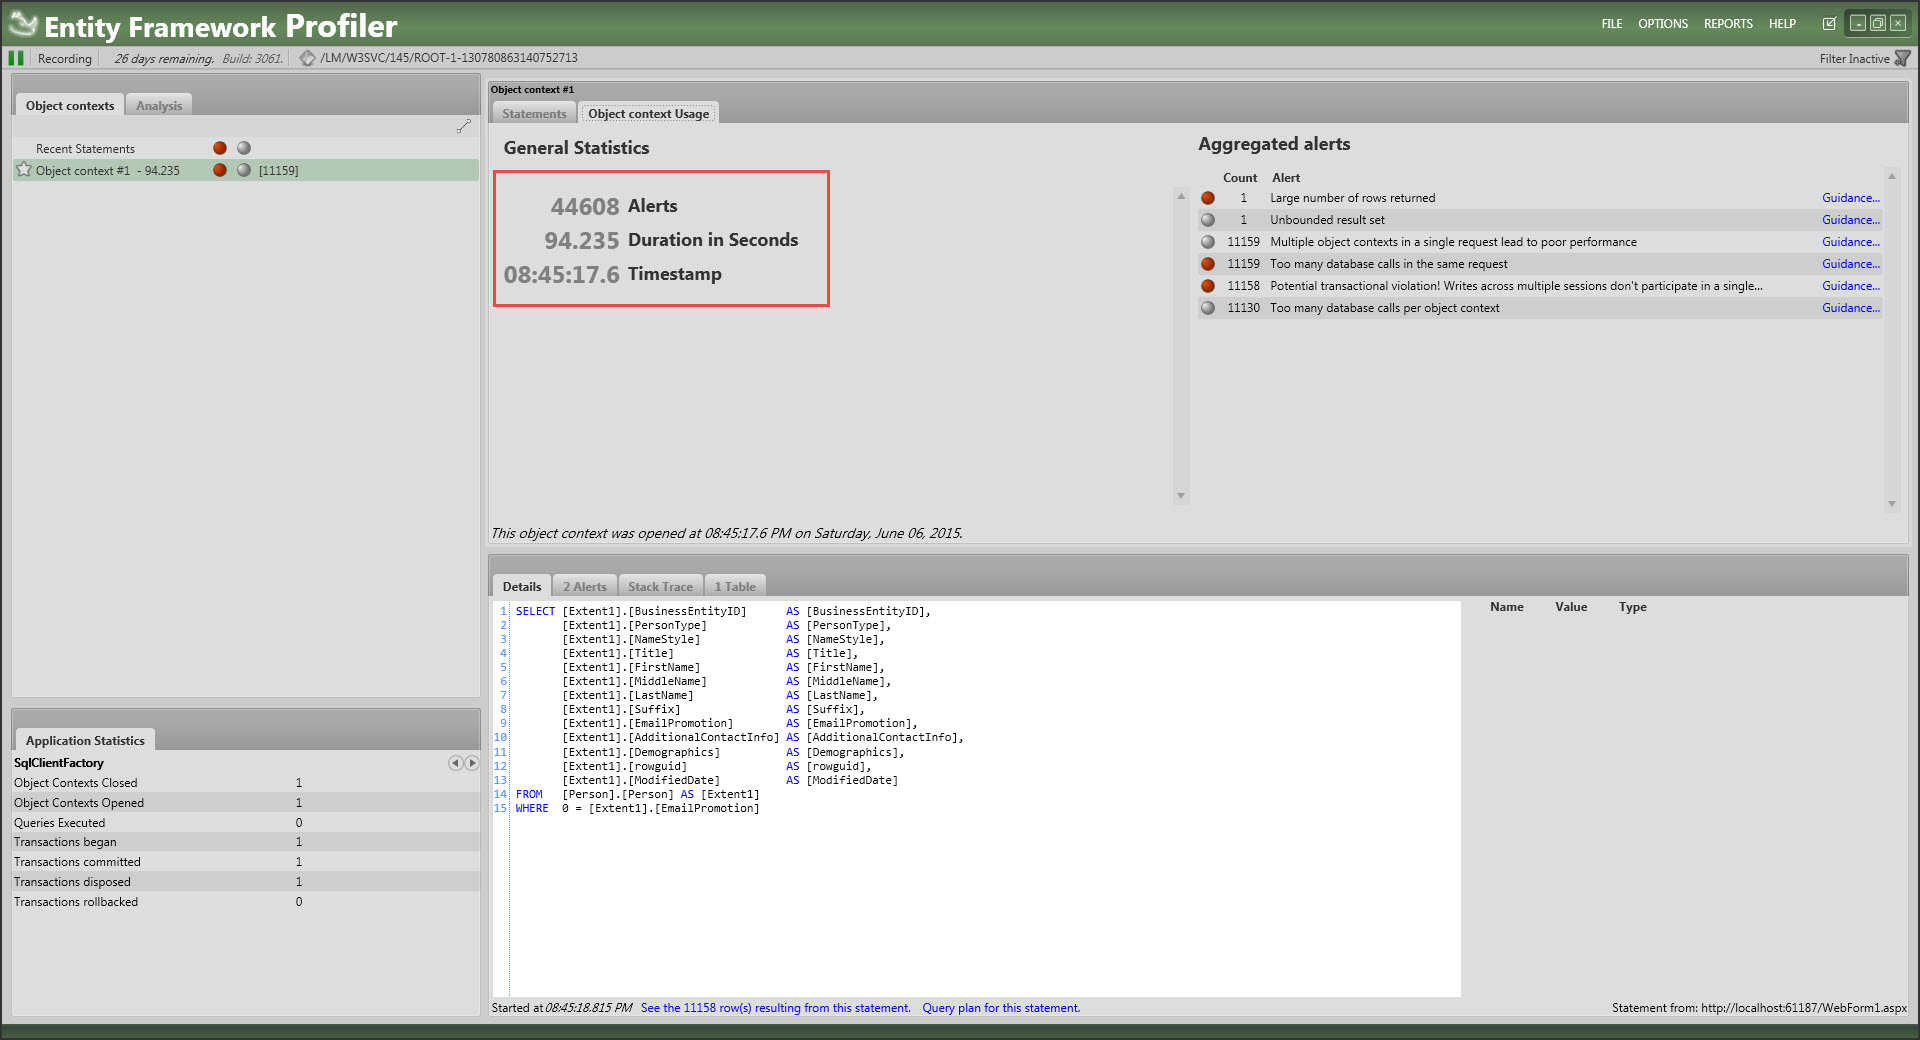Image resolution: width=1920 pixels, height=1040 pixels.
Task: Open the 1 Table tab
Action: pyautogui.click(x=735, y=587)
